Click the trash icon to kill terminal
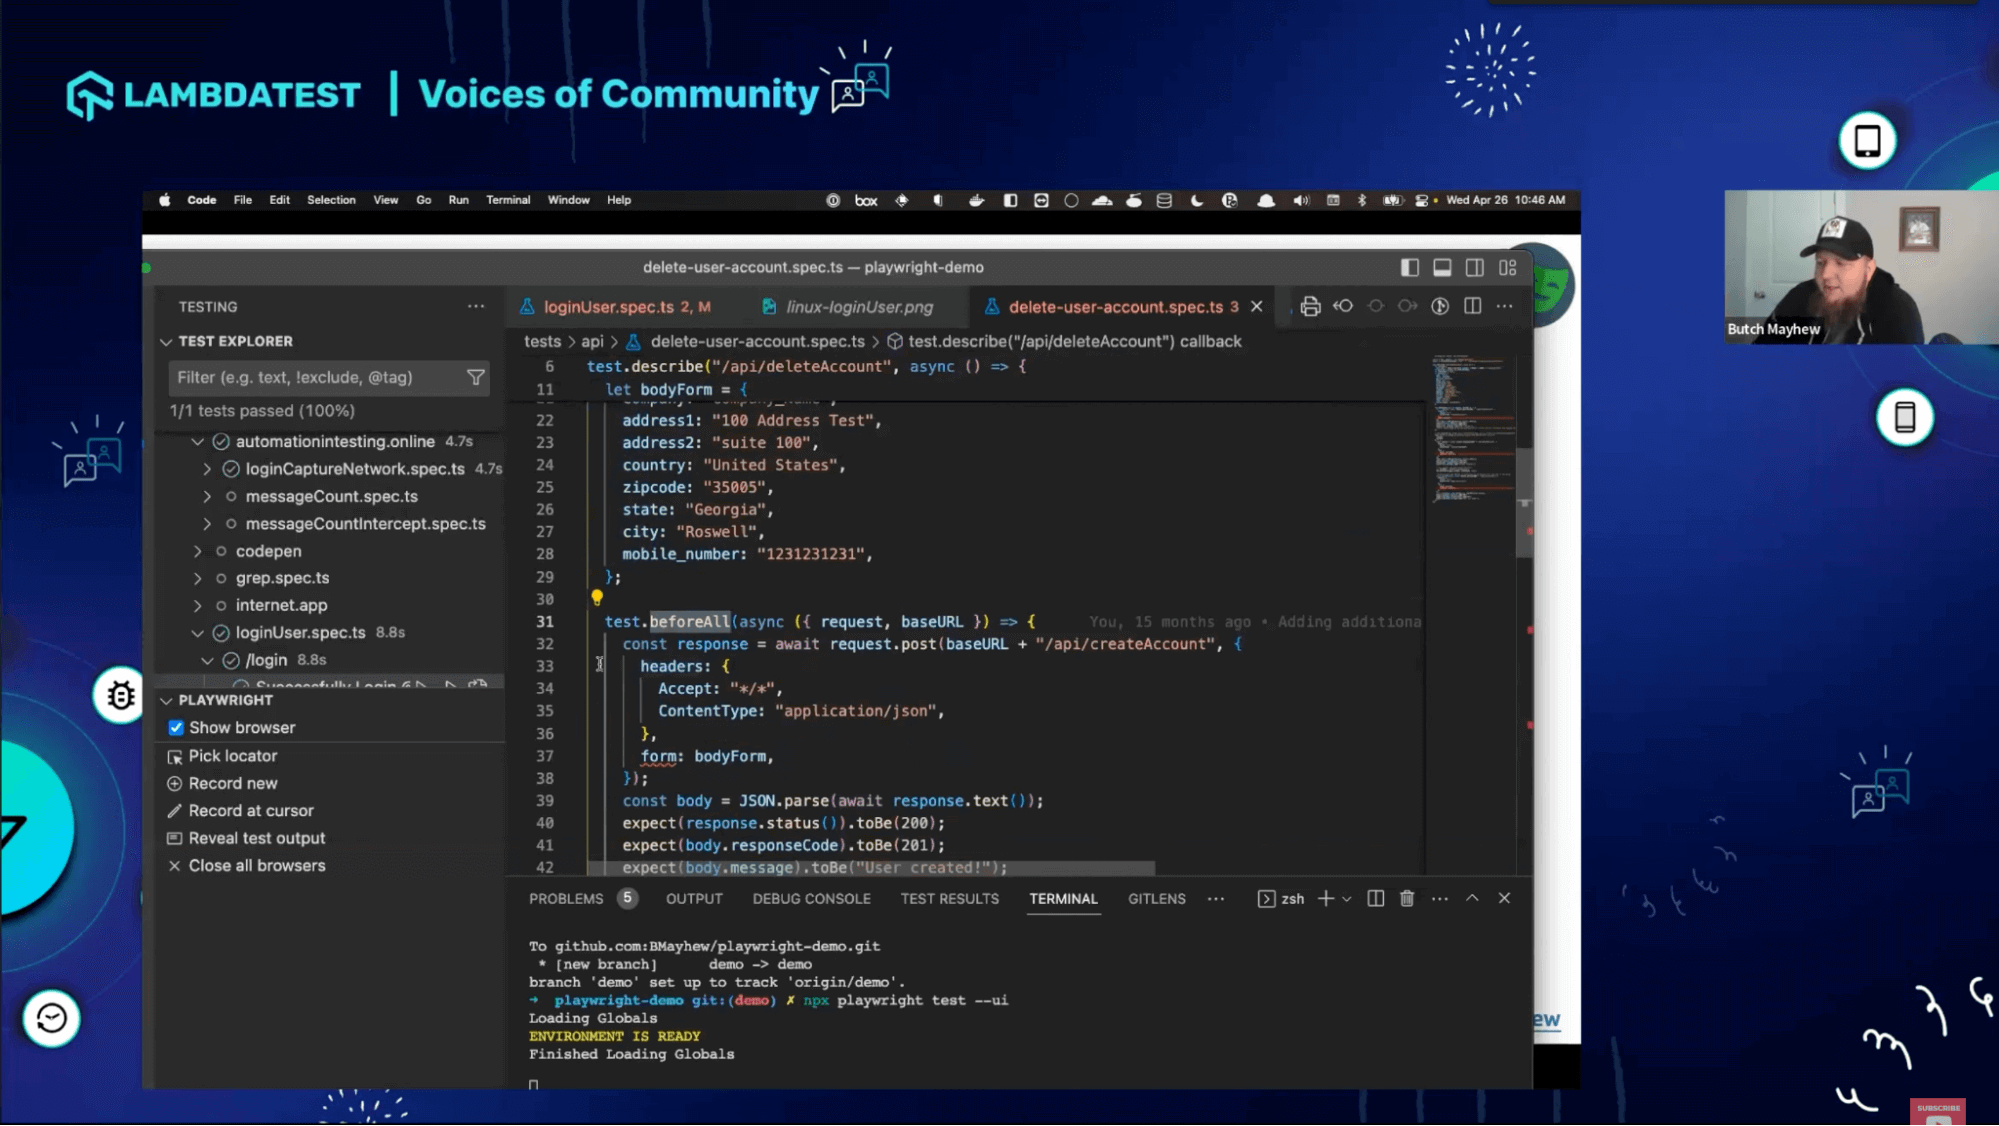The image size is (1999, 1126). 1407,898
